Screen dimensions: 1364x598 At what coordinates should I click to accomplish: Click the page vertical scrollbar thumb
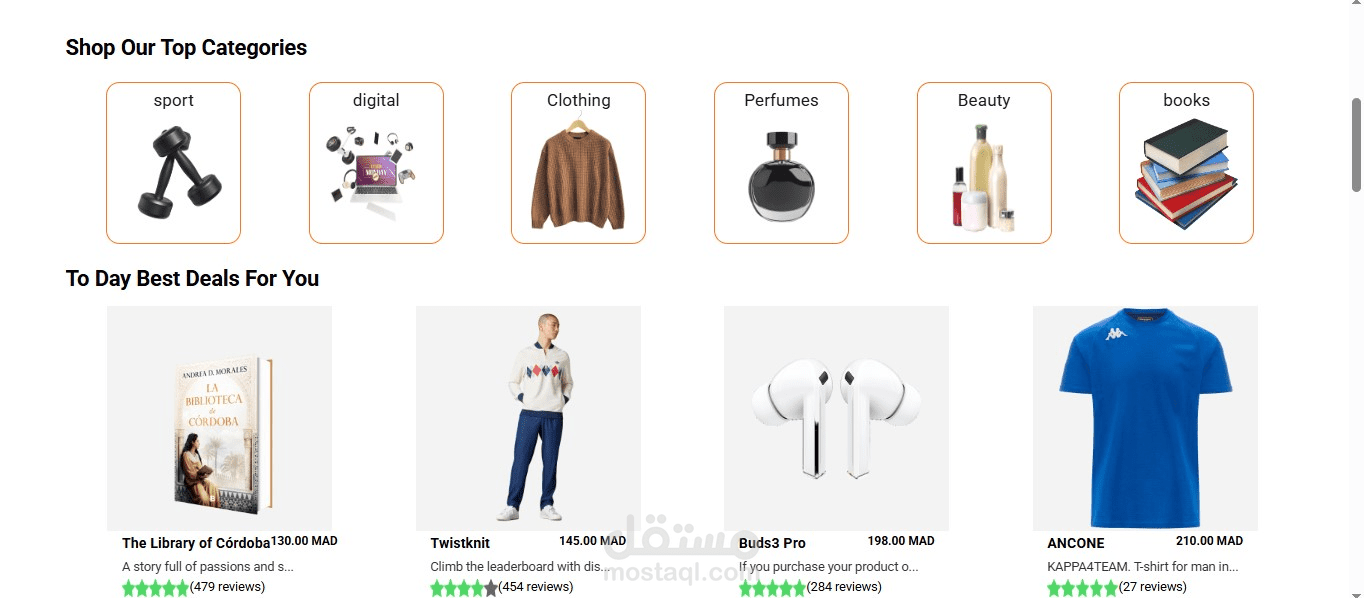click(1356, 145)
